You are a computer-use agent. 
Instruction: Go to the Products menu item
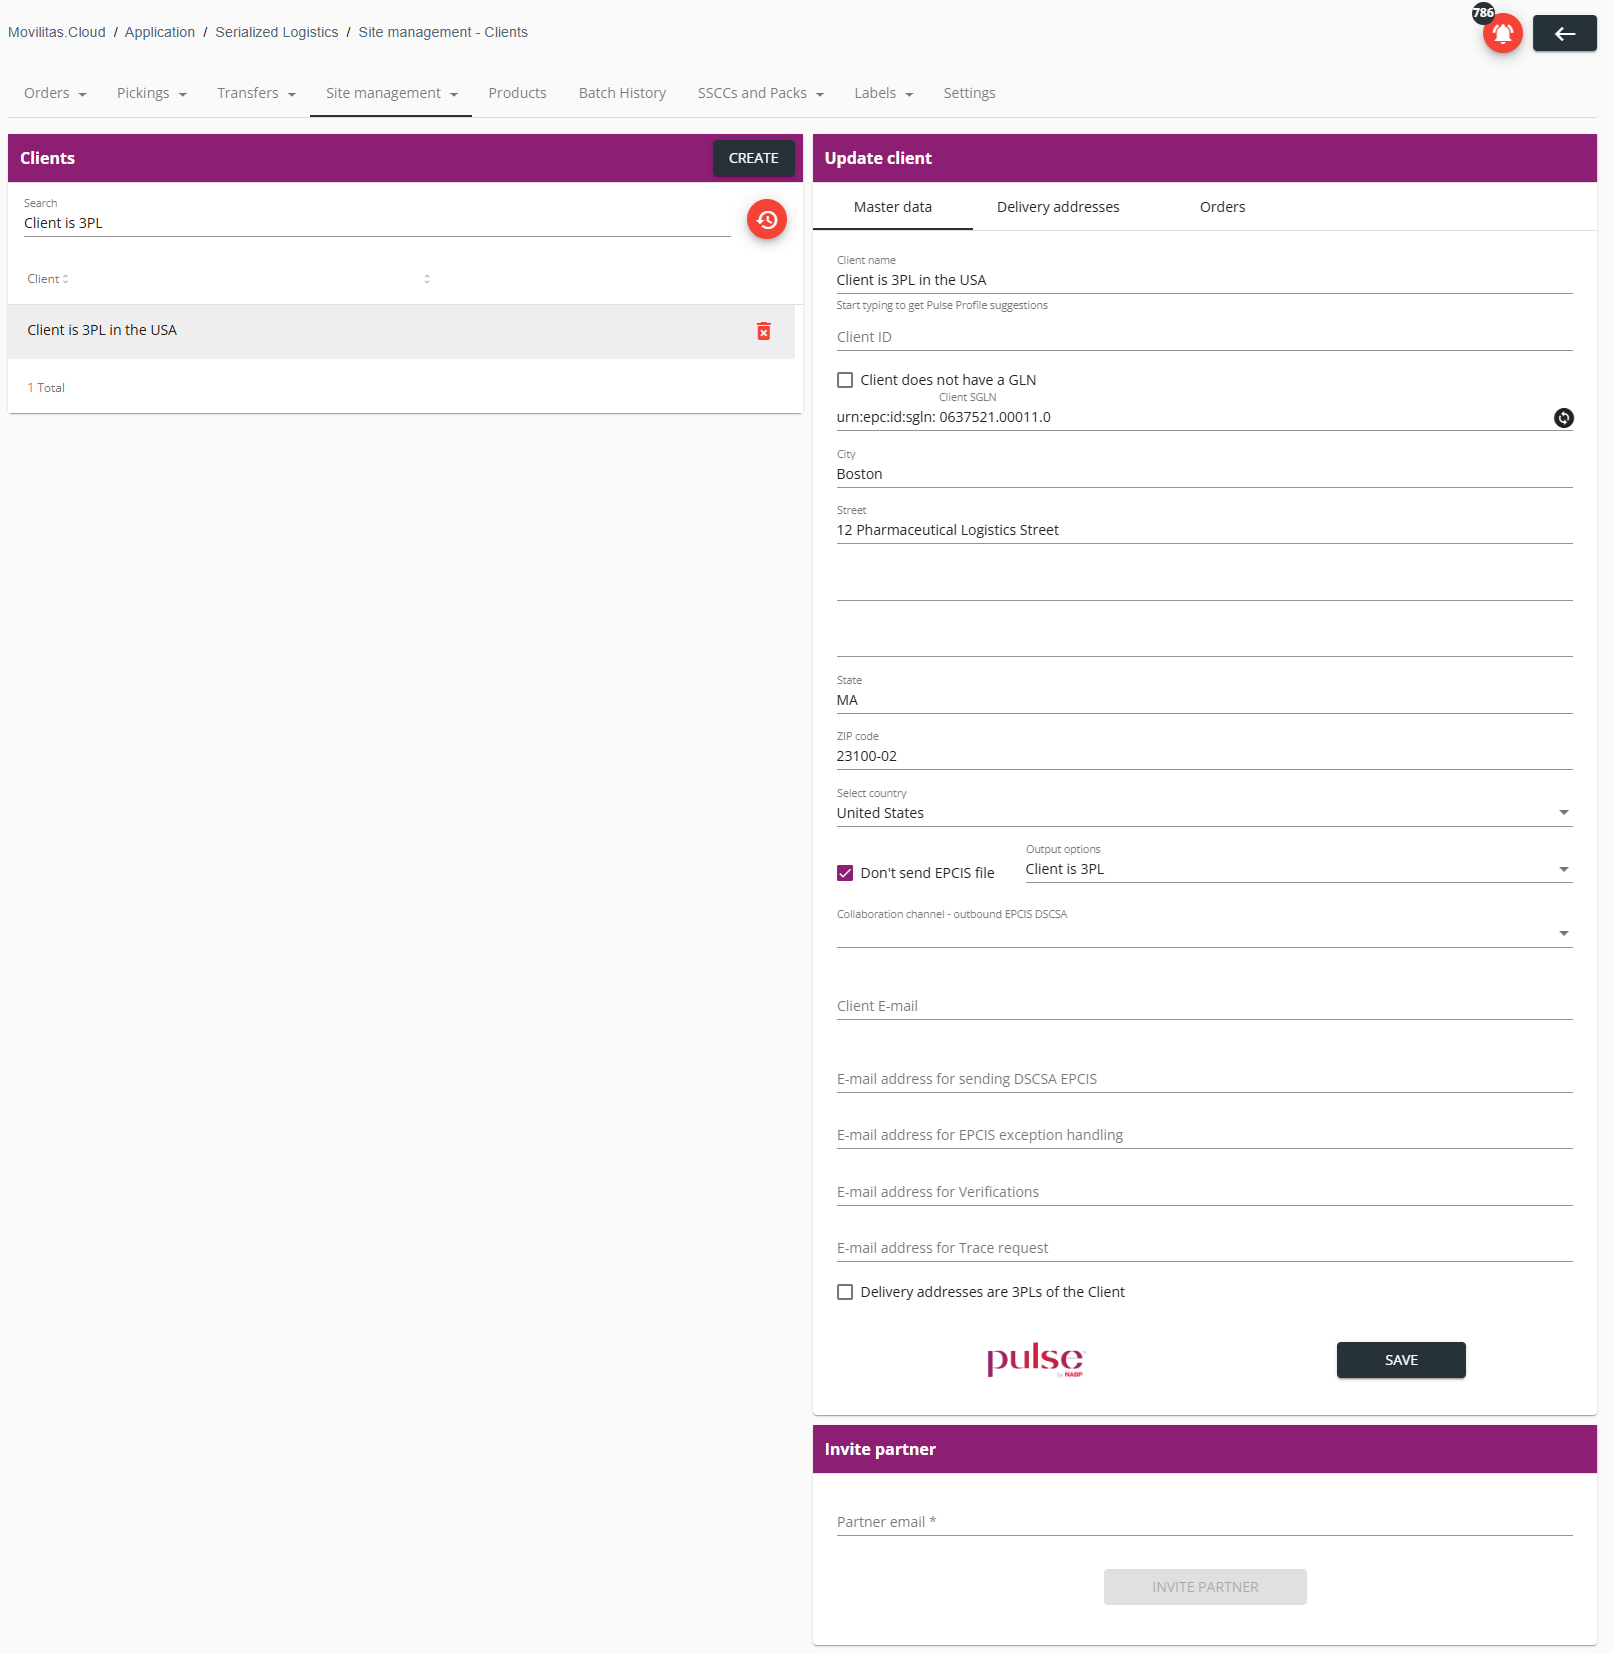[x=517, y=93]
